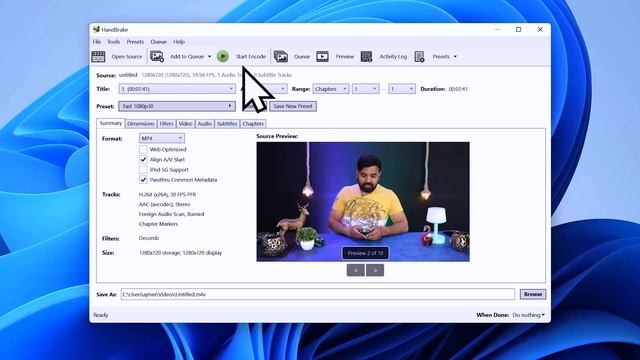Click the source name untitled
Screen dimensions: 640x360
coord(128,75)
